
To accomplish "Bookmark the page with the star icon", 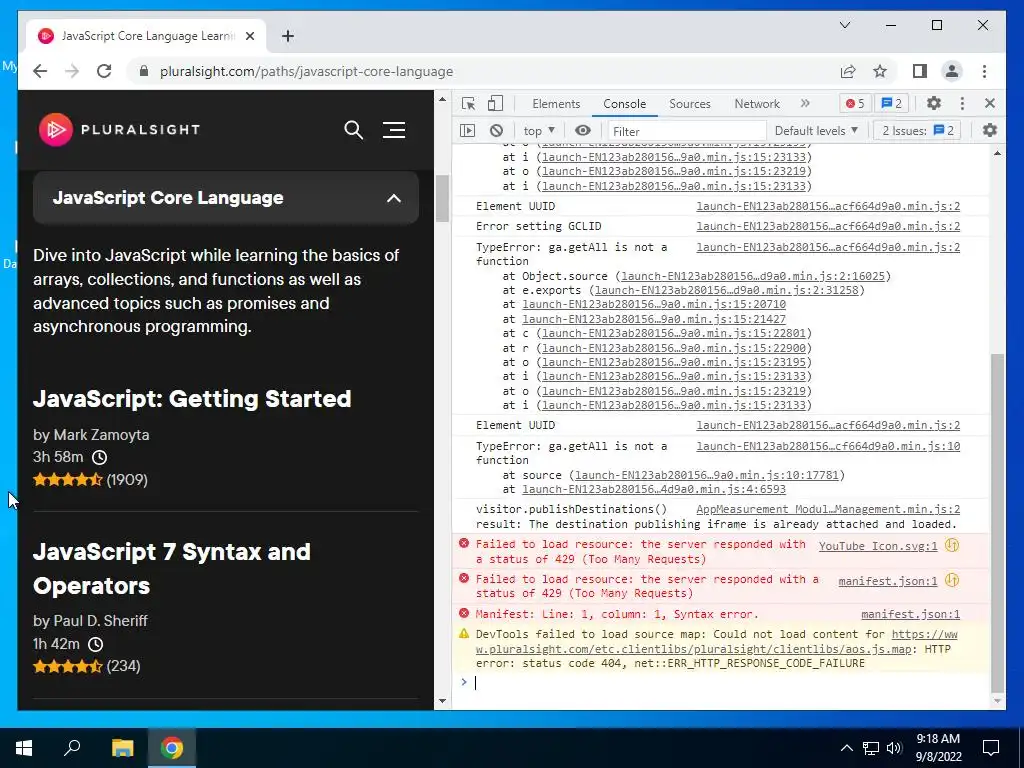I will click(x=880, y=71).
